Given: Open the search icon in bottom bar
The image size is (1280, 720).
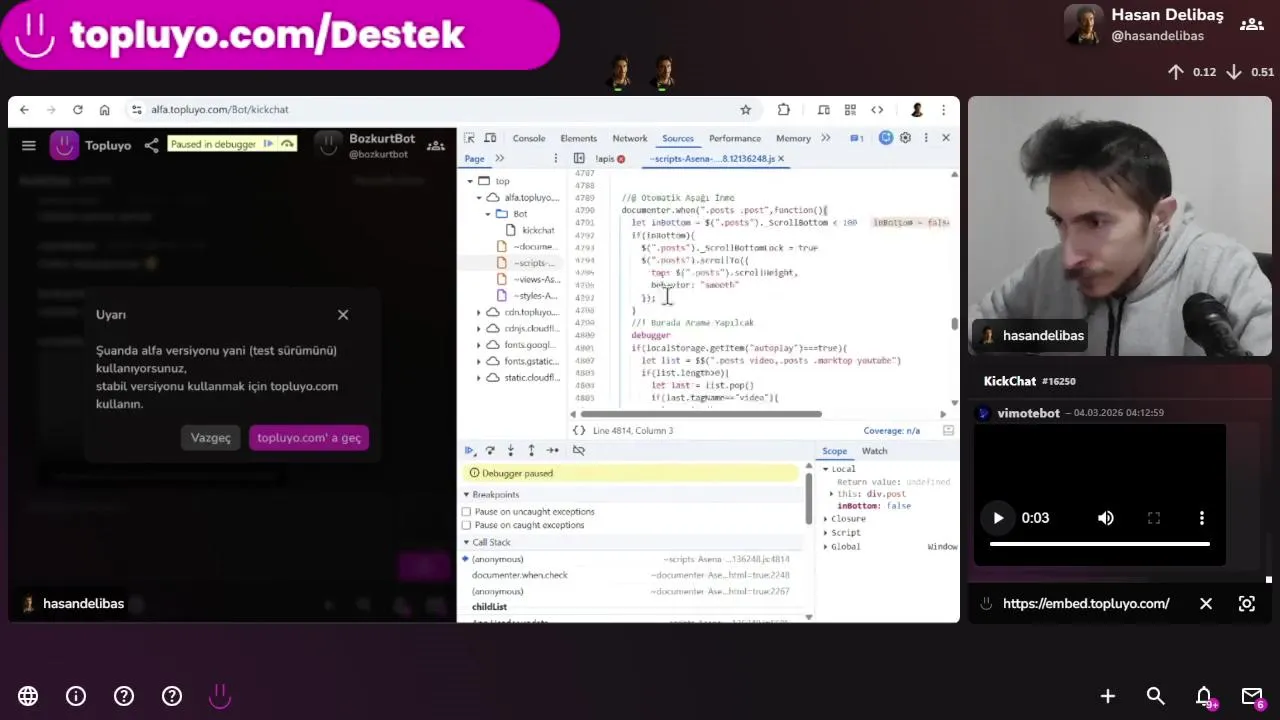Looking at the screenshot, I should point(1155,696).
